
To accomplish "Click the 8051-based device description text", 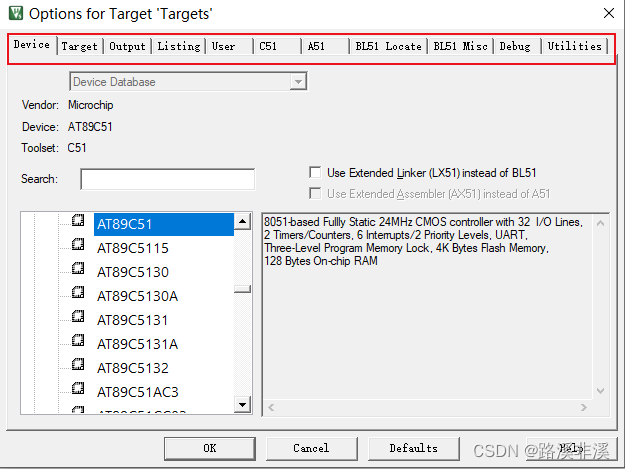I will pos(423,241).
